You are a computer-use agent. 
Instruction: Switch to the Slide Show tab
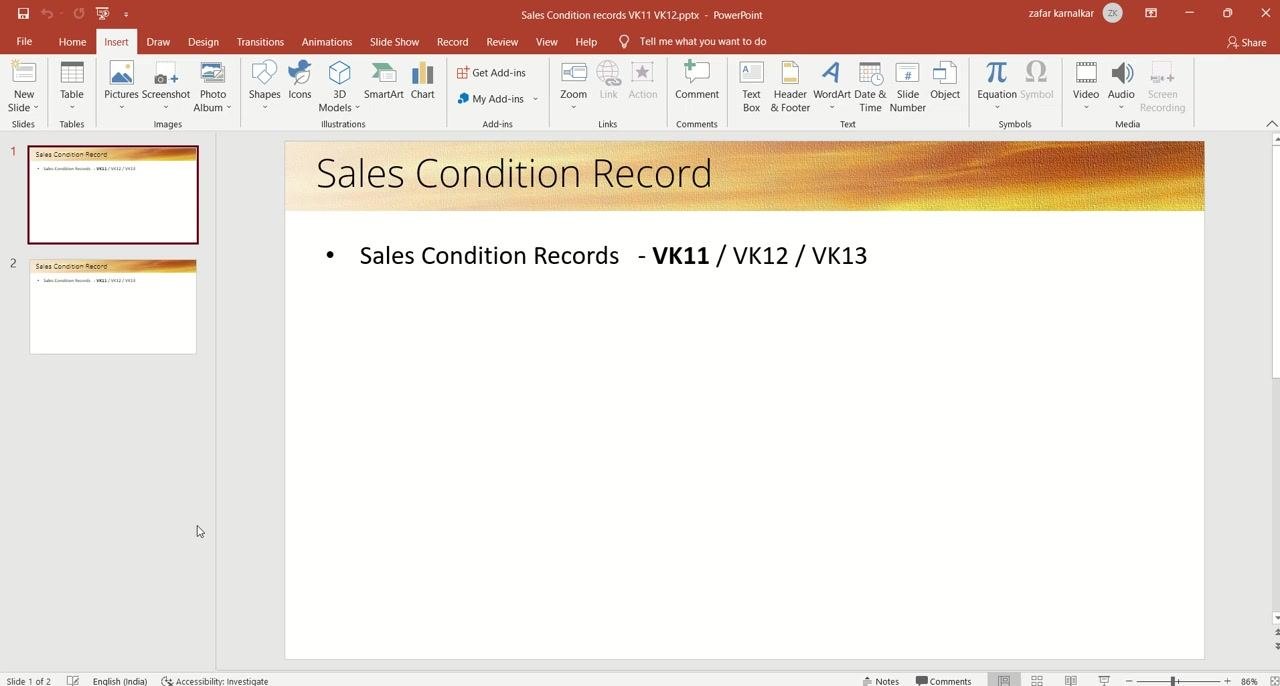point(394,42)
